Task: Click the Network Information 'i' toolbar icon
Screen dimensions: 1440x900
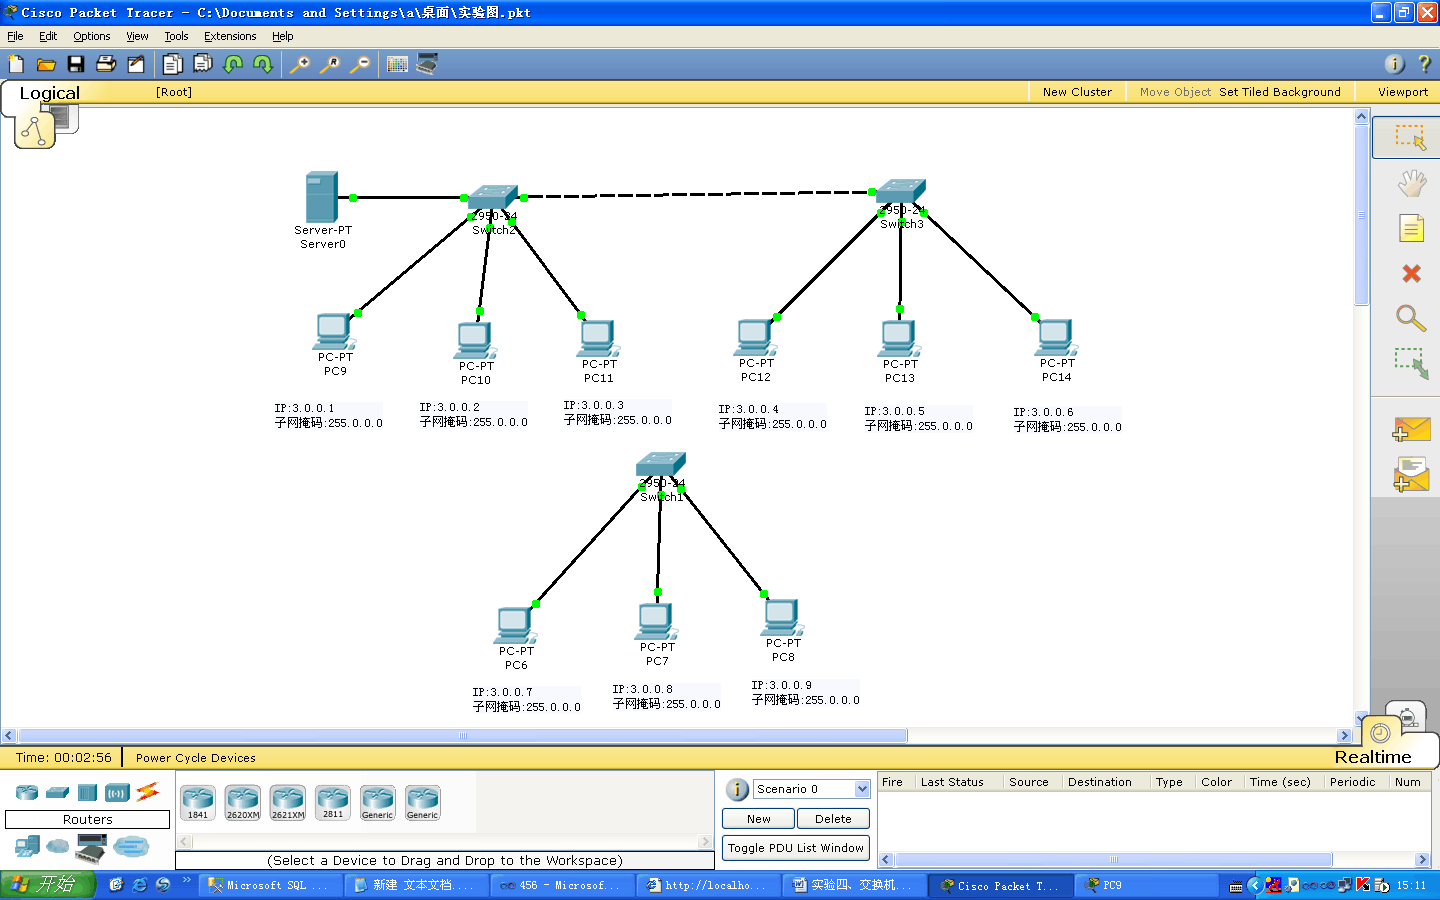Action: (1394, 64)
